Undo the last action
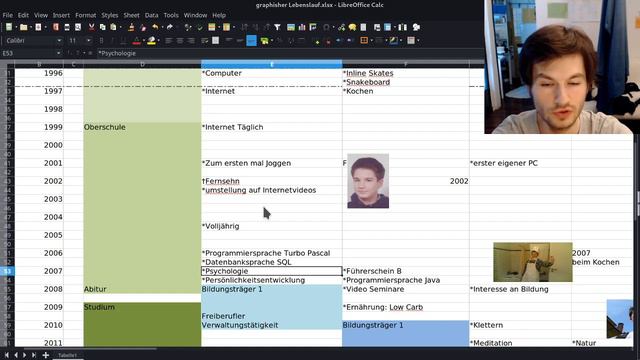The image size is (640, 360). pyautogui.click(x=155, y=27)
